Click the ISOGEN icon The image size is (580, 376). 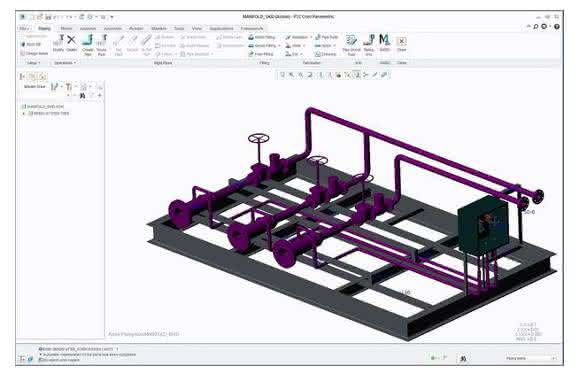(385, 43)
